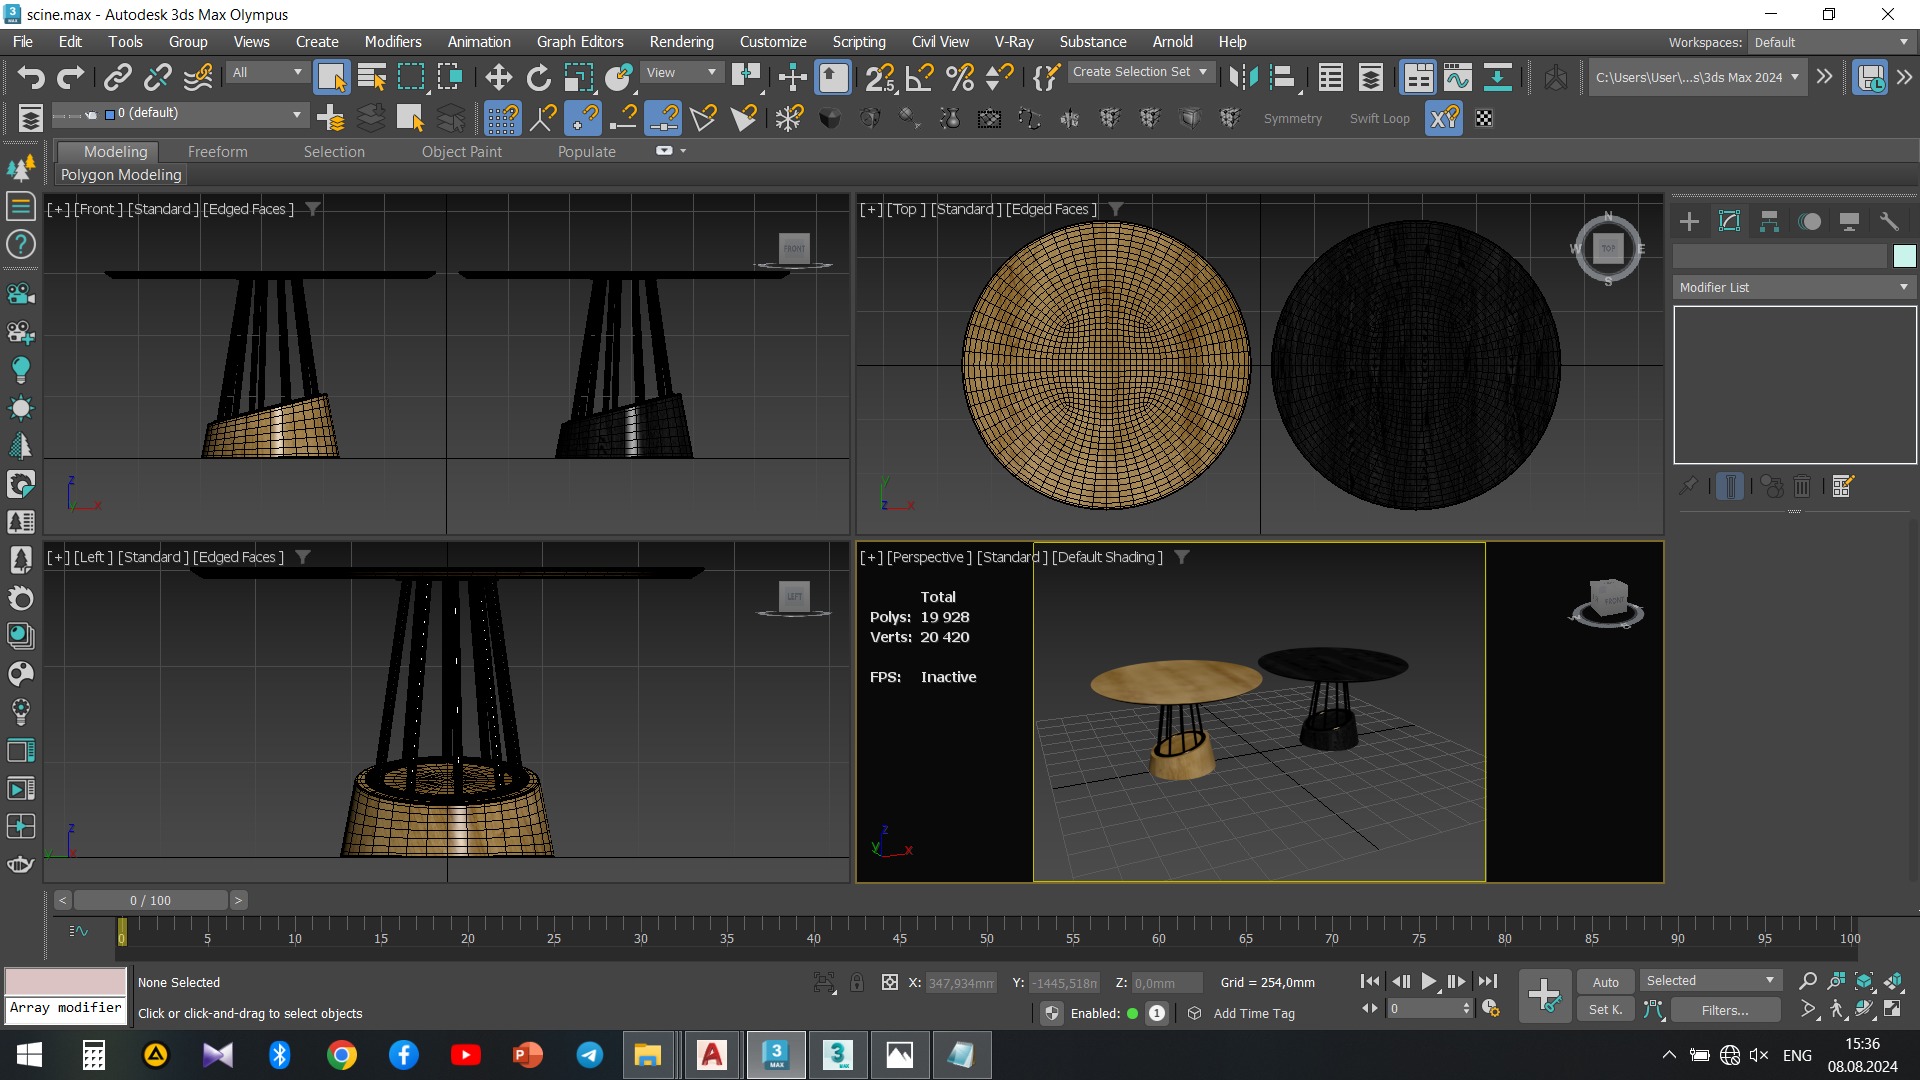Choose the Select and Move tool

(x=498, y=77)
